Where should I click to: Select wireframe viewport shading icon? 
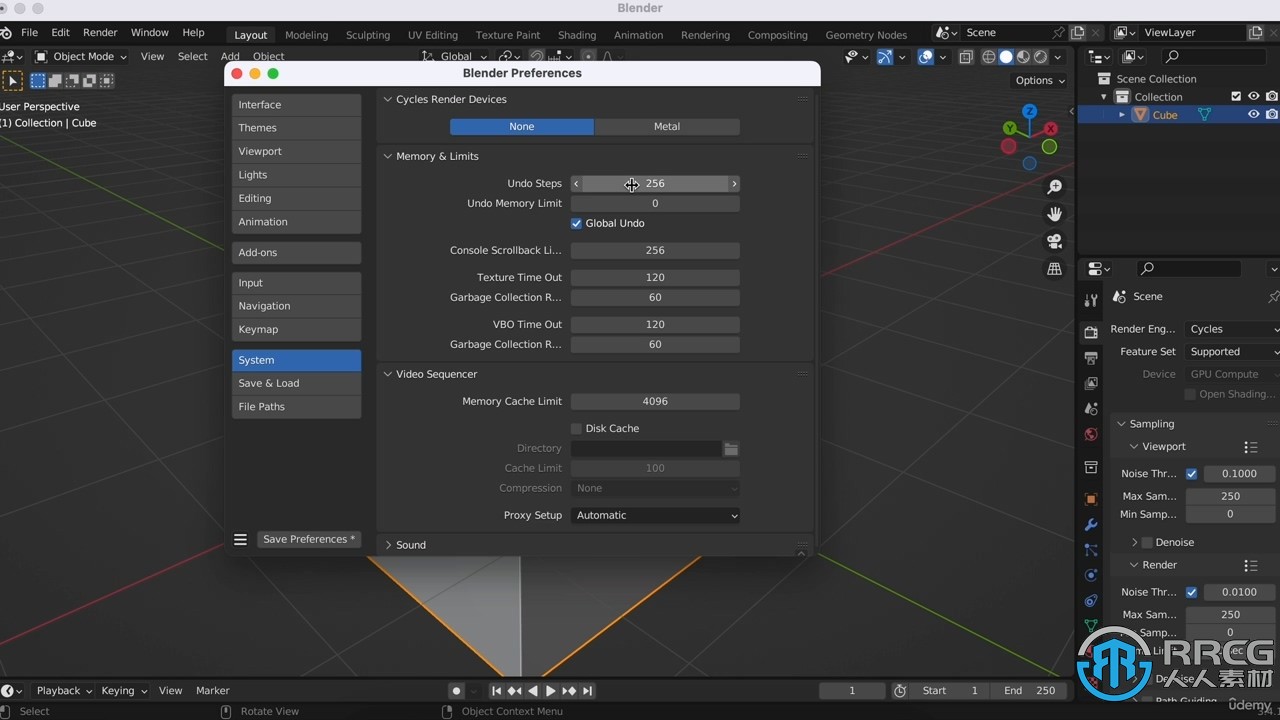click(989, 57)
